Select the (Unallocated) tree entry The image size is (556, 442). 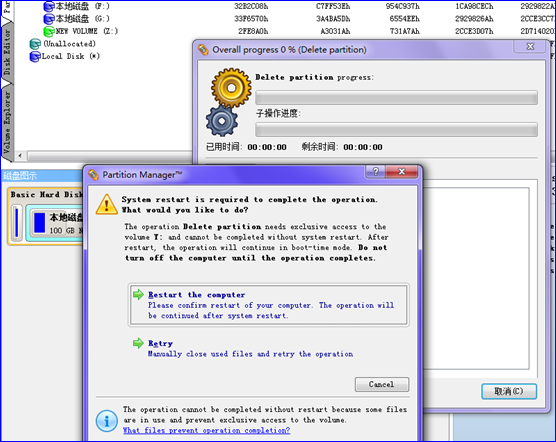tap(70, 44)
